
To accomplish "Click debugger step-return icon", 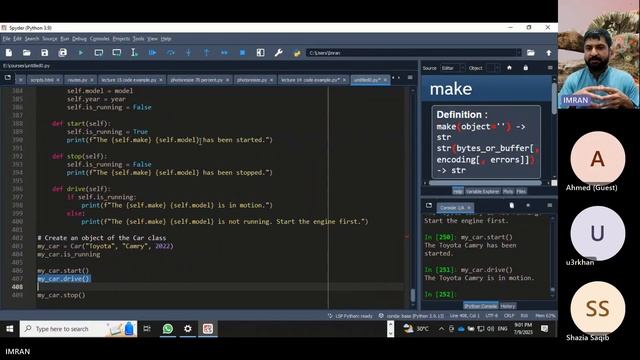I will pyautogui.click(x=206, y=53).
